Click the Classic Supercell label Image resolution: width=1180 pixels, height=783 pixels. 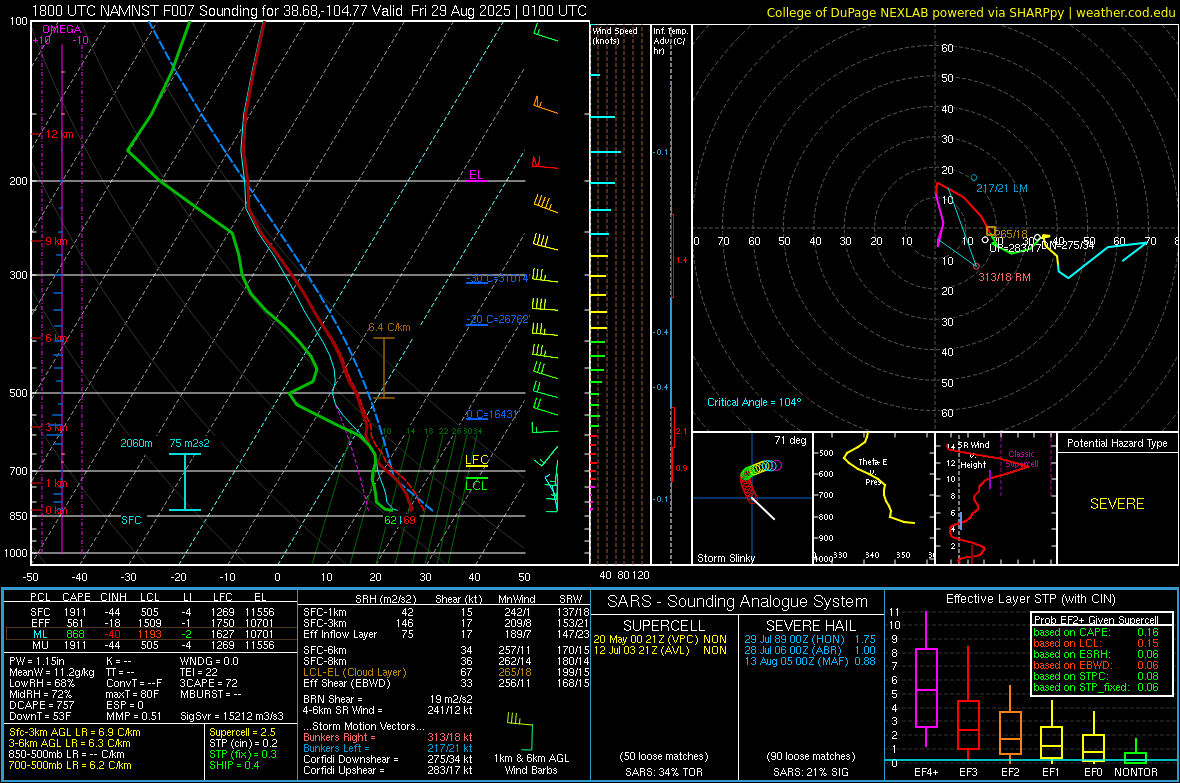tap(1021, 459)
